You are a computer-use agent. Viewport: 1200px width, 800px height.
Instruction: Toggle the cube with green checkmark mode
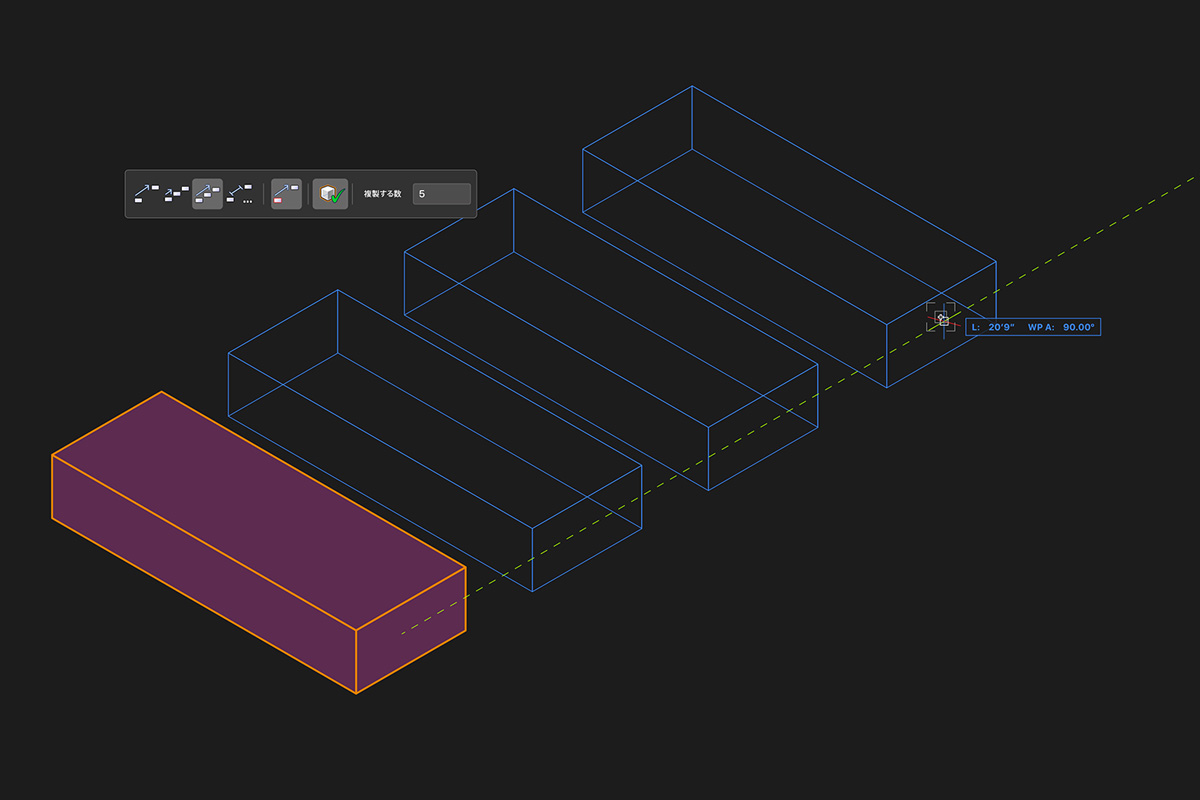coord(330,193)
